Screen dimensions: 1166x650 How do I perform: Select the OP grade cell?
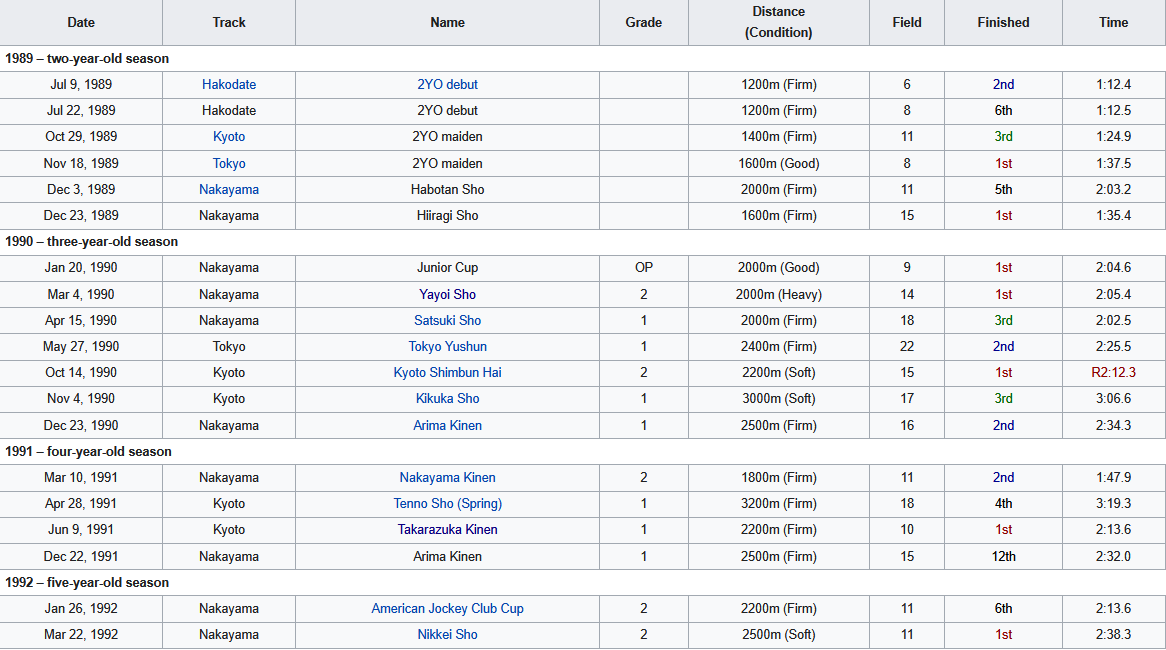(643, 268)
